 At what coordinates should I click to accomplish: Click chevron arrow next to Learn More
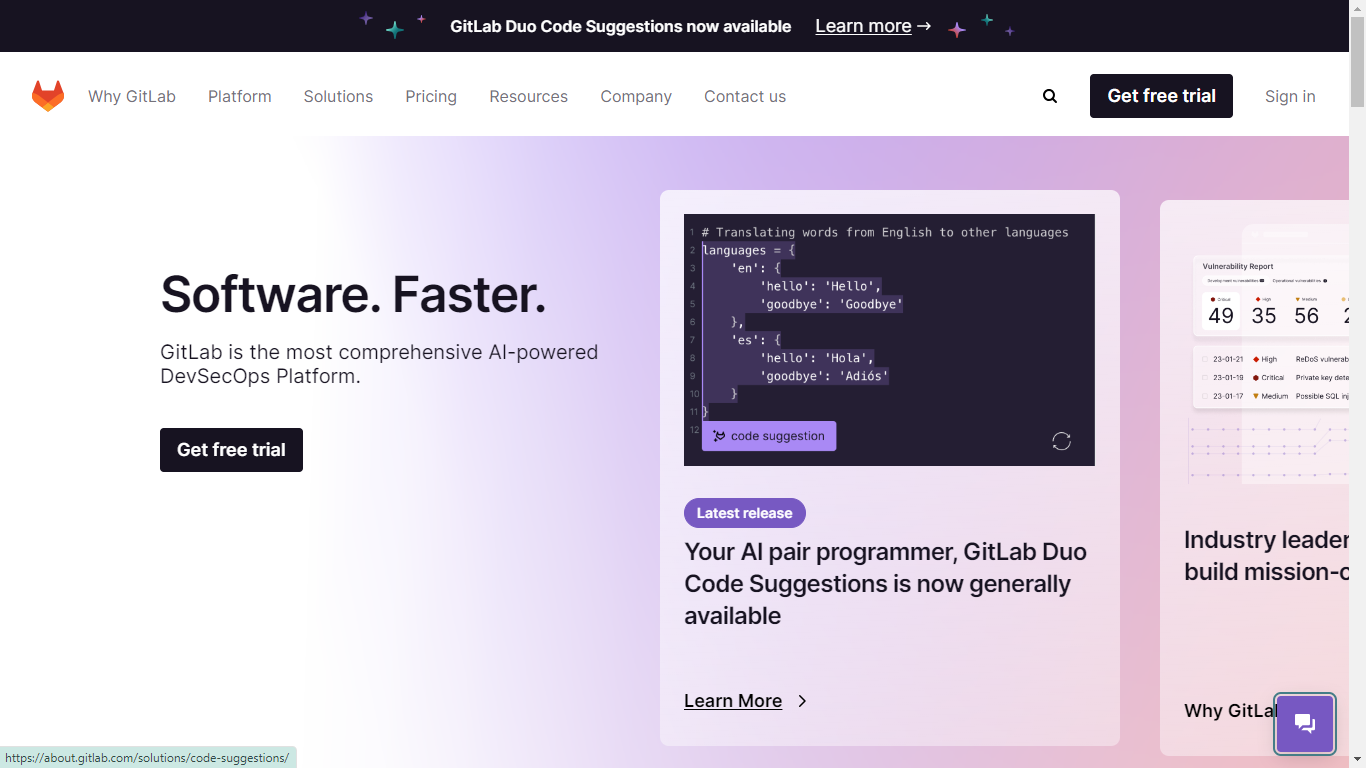tap(802, 701)
